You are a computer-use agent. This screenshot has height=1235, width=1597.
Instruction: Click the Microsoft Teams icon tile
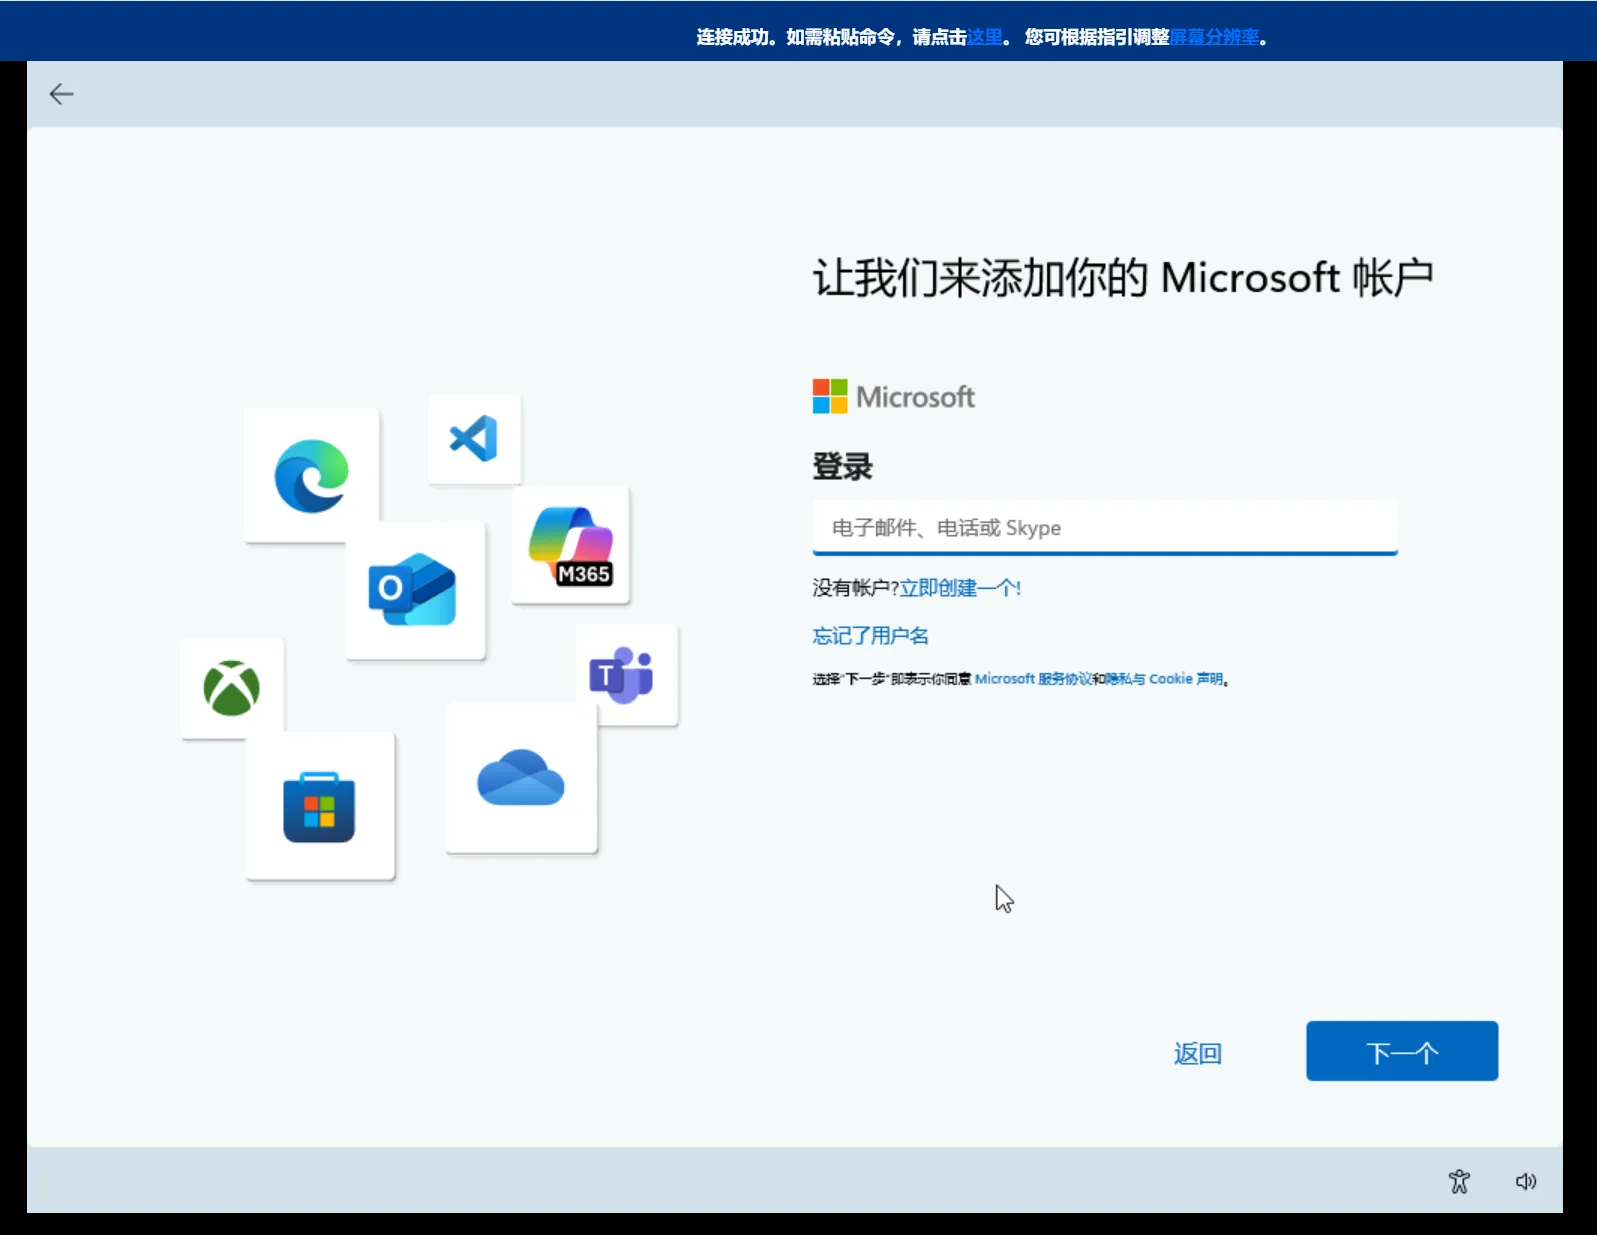(x=626, y=675)
